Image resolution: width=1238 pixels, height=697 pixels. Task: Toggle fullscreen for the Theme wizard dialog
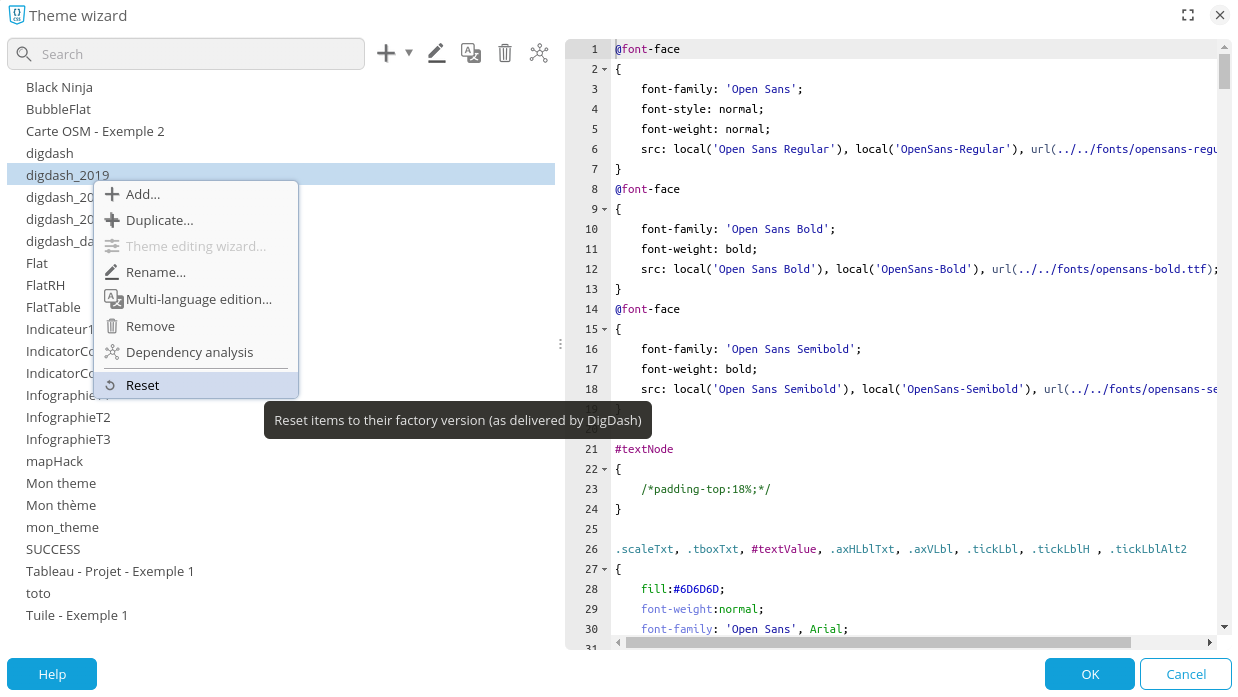pyautogui.click(x=1188, y=15)
